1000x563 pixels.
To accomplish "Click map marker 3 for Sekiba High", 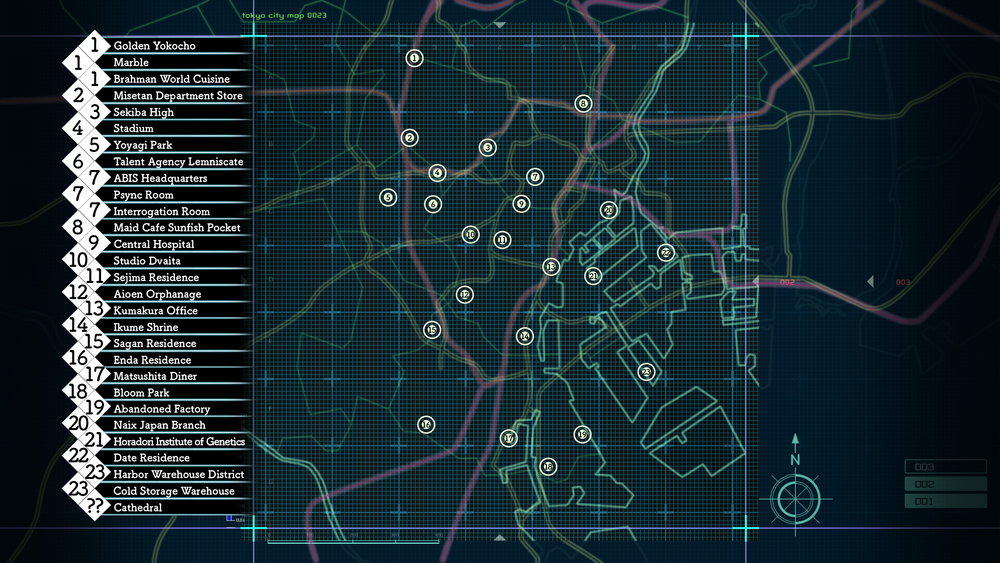I will 487,148.
